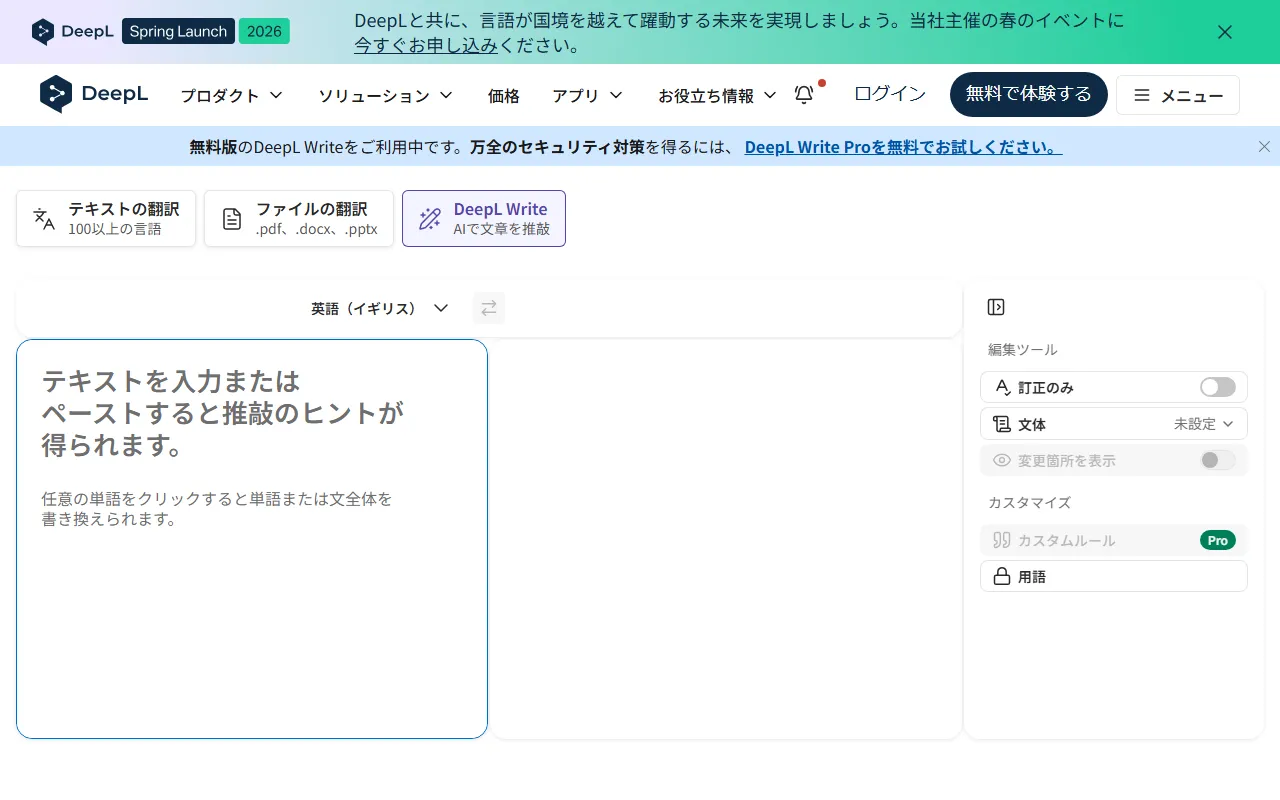Viewport: 1280px width, 800px height.
Task: Select the DeepL Write magic wand icon
Action: pos(429,218)
